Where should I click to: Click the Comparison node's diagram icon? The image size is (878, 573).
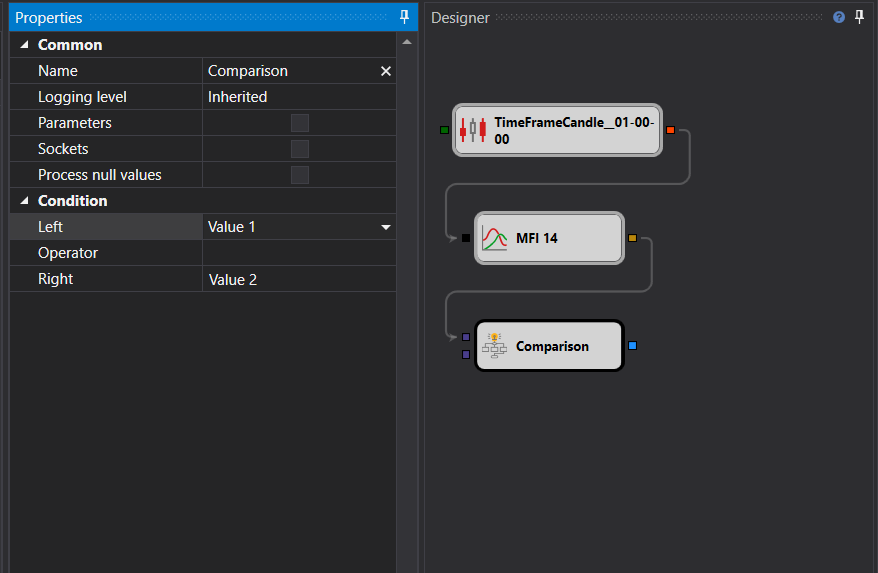(494, 346)
